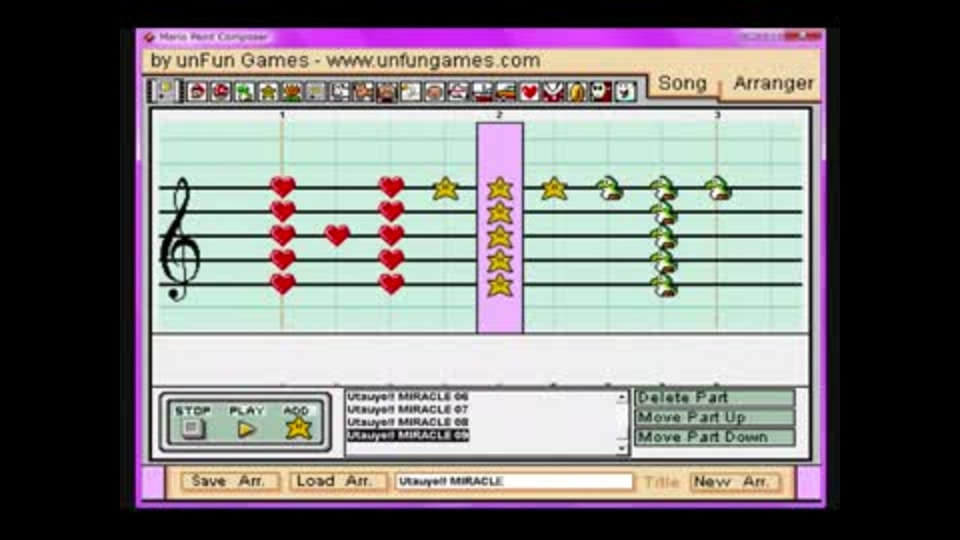Select the Cat instrument icon
960x540 pixels.
pyautogui.click(x=364, y=92)
